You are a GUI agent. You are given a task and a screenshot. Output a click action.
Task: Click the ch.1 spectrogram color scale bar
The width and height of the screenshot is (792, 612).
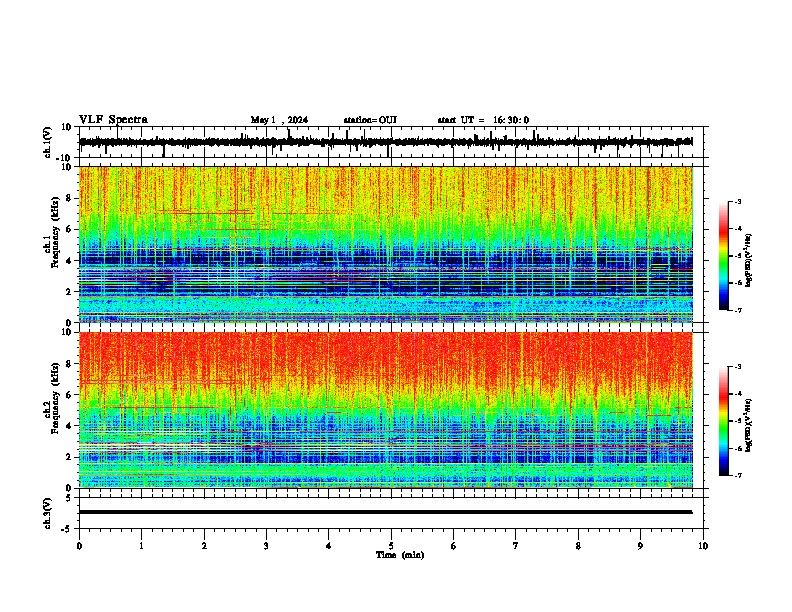click(x=724, y=256)
